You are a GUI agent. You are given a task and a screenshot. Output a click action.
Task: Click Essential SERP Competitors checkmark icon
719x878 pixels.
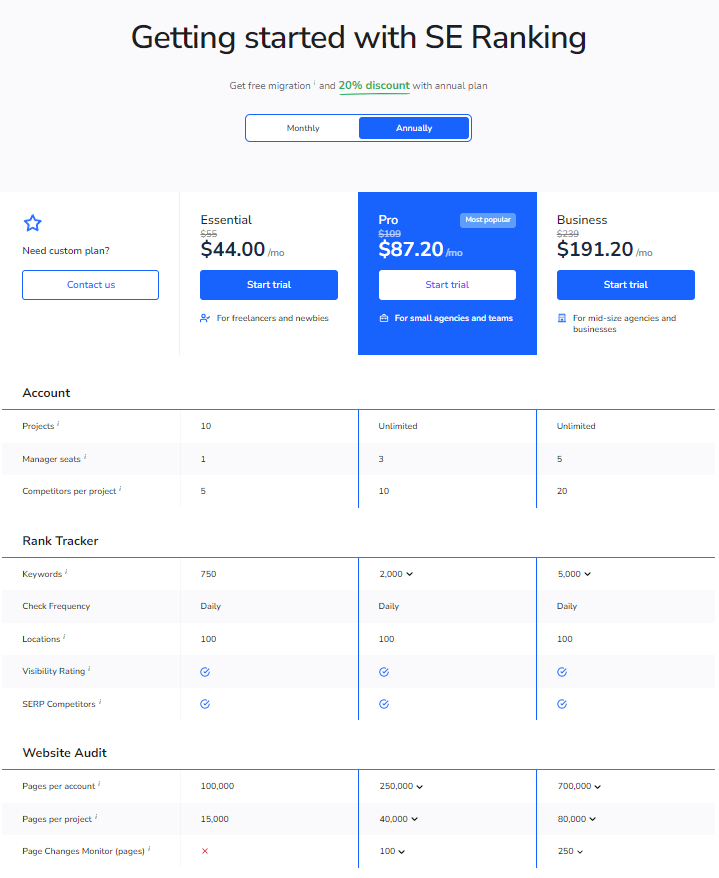tap(205, 704)
